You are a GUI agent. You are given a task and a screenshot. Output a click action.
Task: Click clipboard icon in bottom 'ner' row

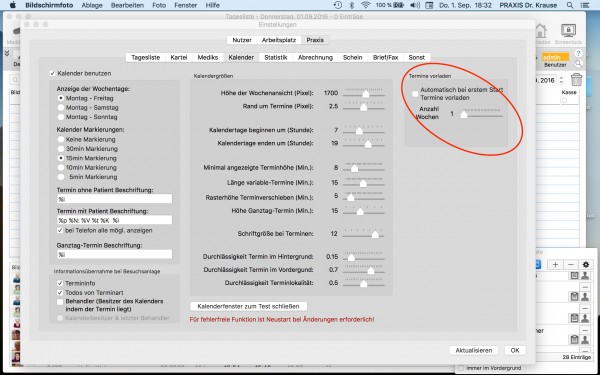574,339
